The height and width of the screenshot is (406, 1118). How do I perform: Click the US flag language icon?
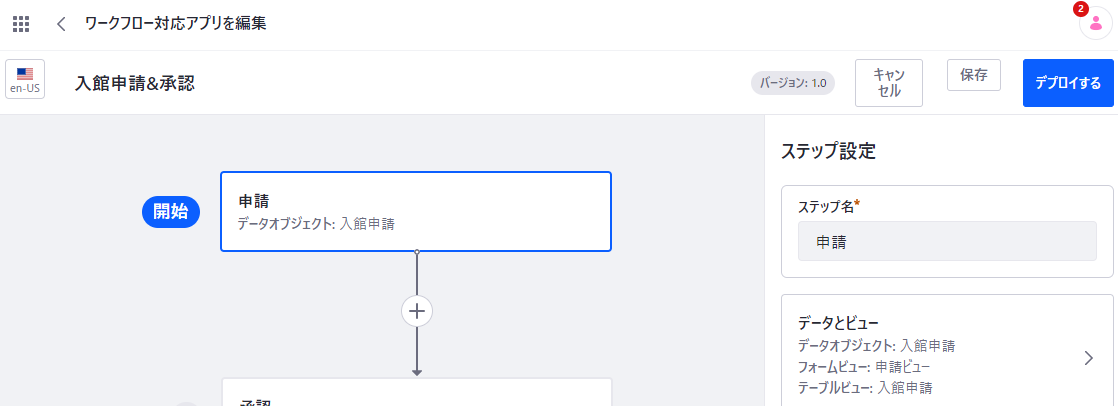tap(25, 73)
